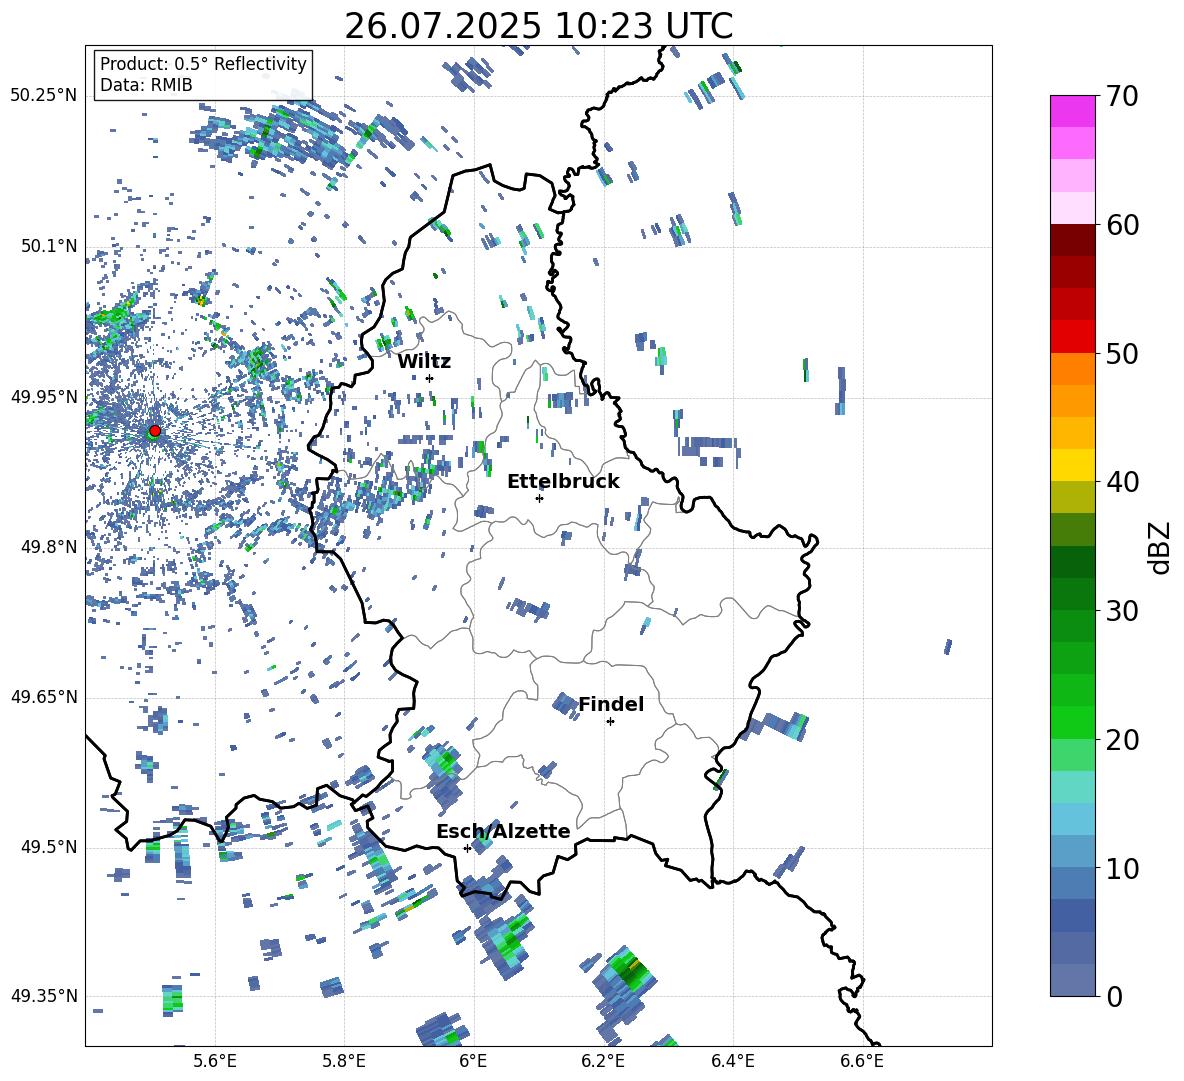1184x1081 pixels.
Task: Click the 49.65°N latitude label
Action: tap(44, 697)
